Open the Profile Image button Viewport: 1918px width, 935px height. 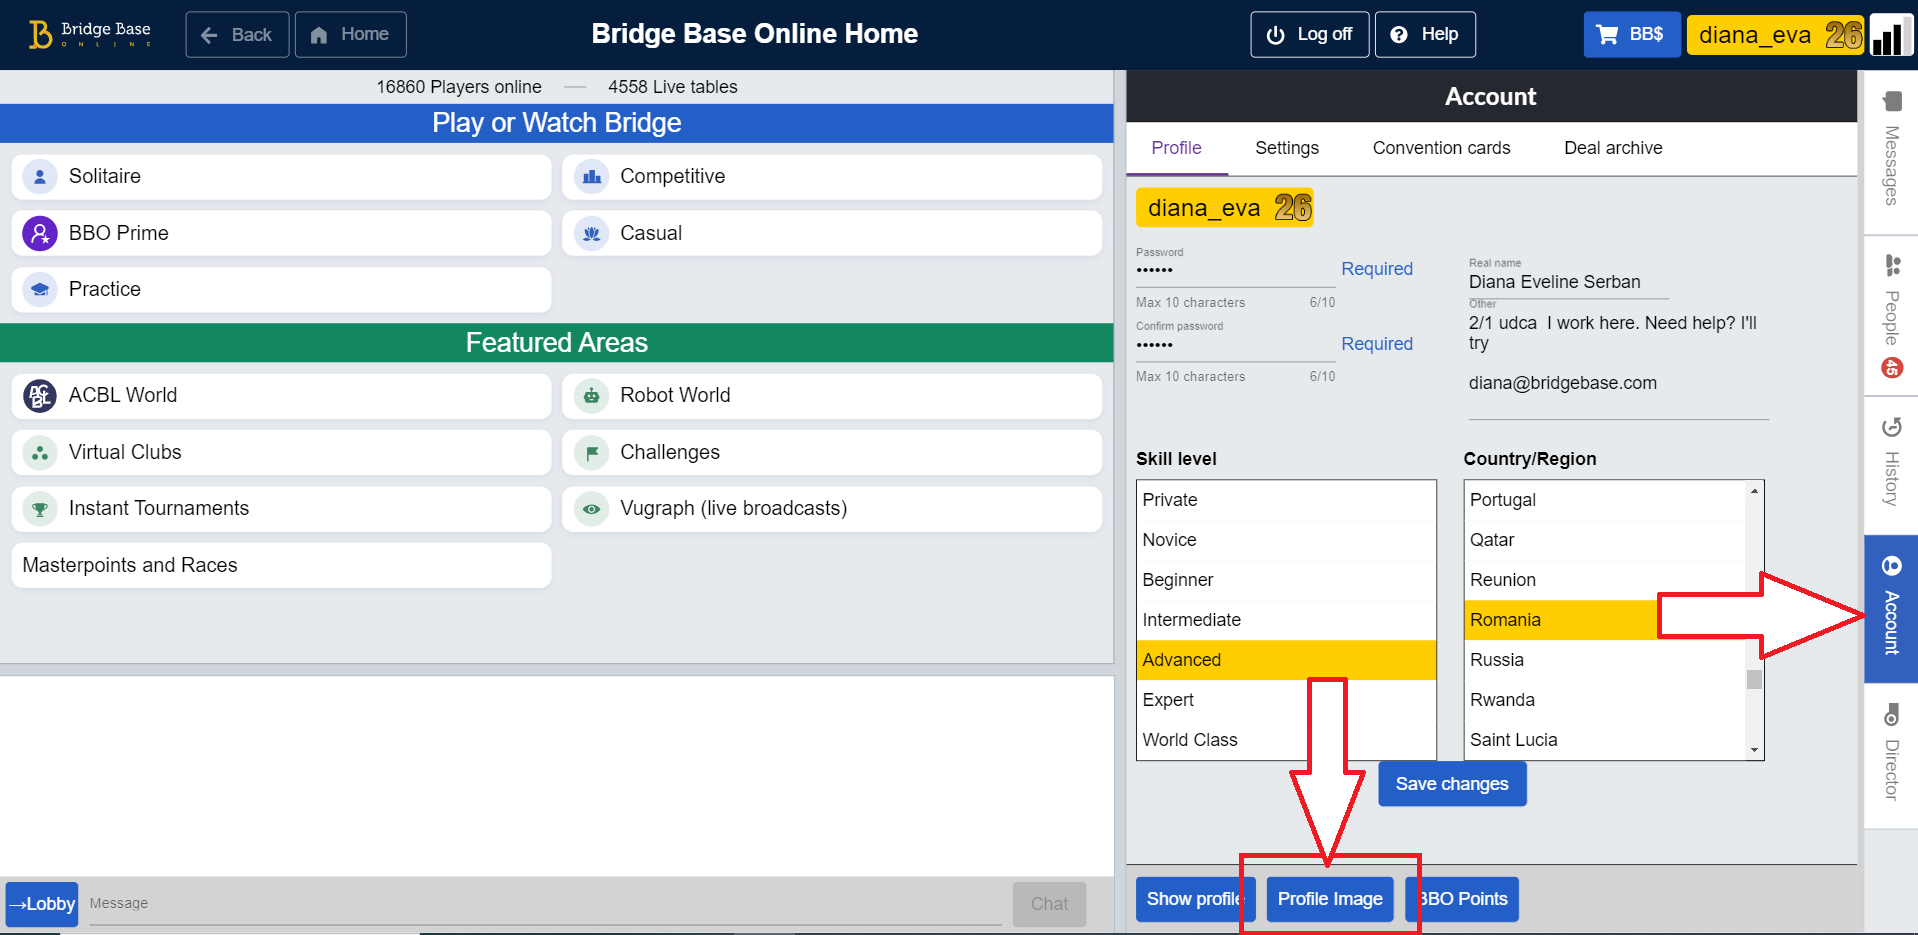(x=1330, y=899)
